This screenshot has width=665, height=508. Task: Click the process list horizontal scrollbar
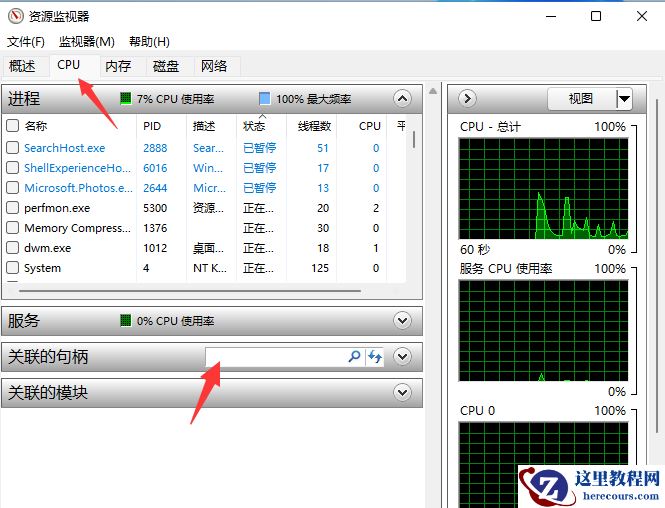click(x=190, y=291)
